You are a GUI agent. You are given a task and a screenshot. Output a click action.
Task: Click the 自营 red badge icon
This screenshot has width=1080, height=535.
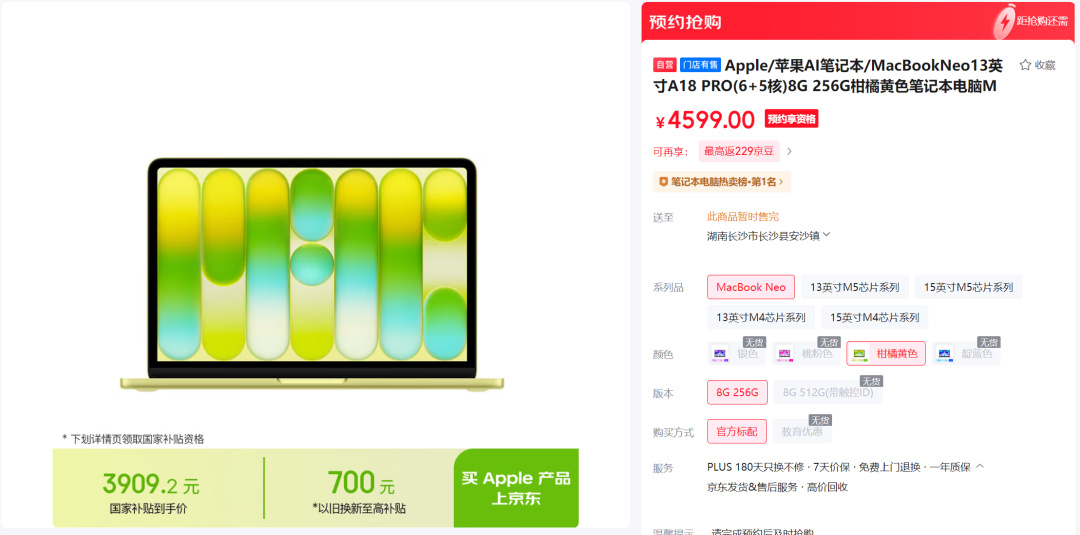click(x=665, y=65)
